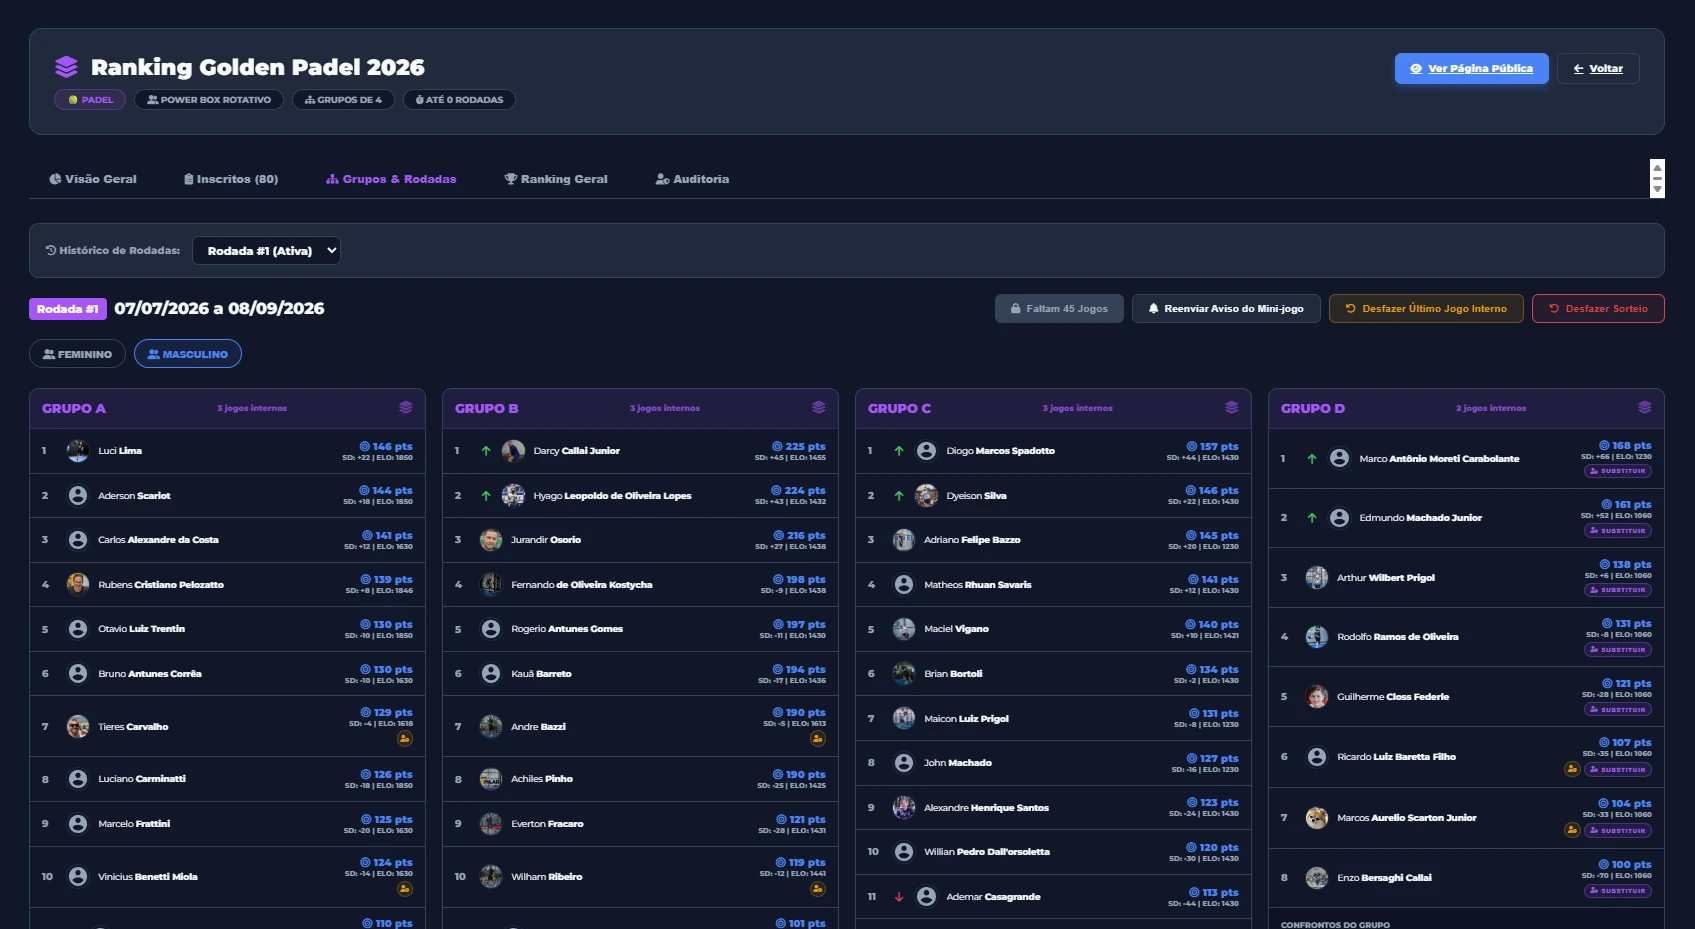Screen dimensions: 1695x929
Task: Click the Grupos de 4 tag
Action: 343,100
